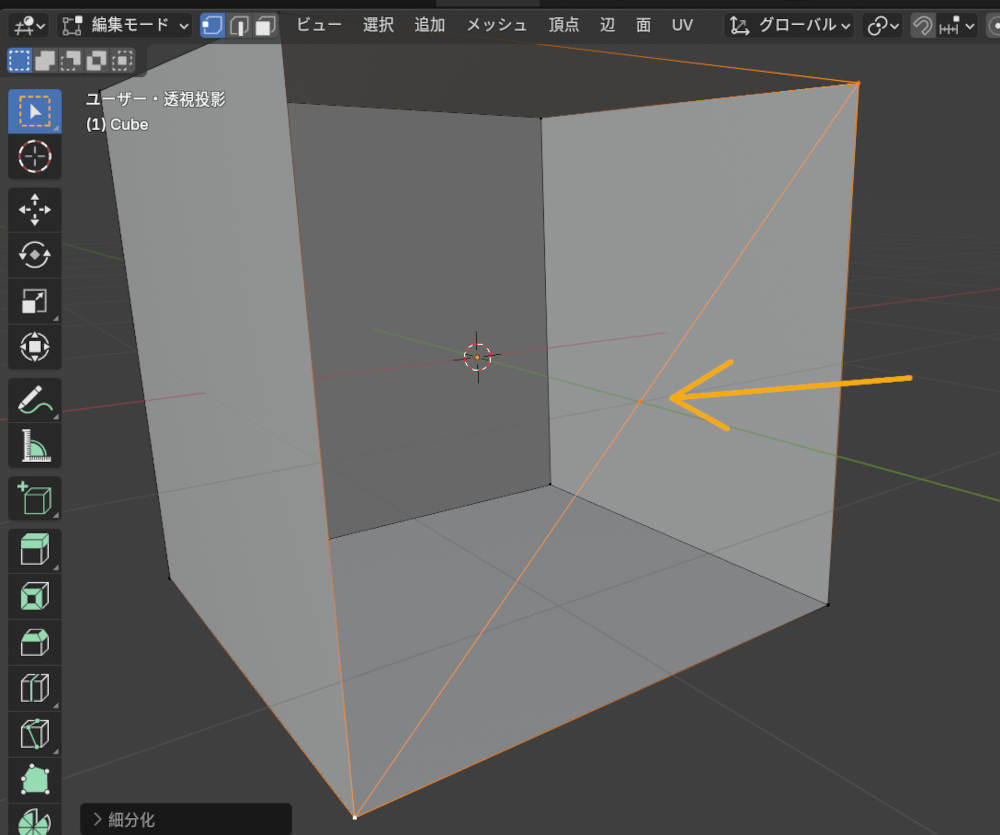
Task: Open the 頂点 menu
Action: pos(563,25)
